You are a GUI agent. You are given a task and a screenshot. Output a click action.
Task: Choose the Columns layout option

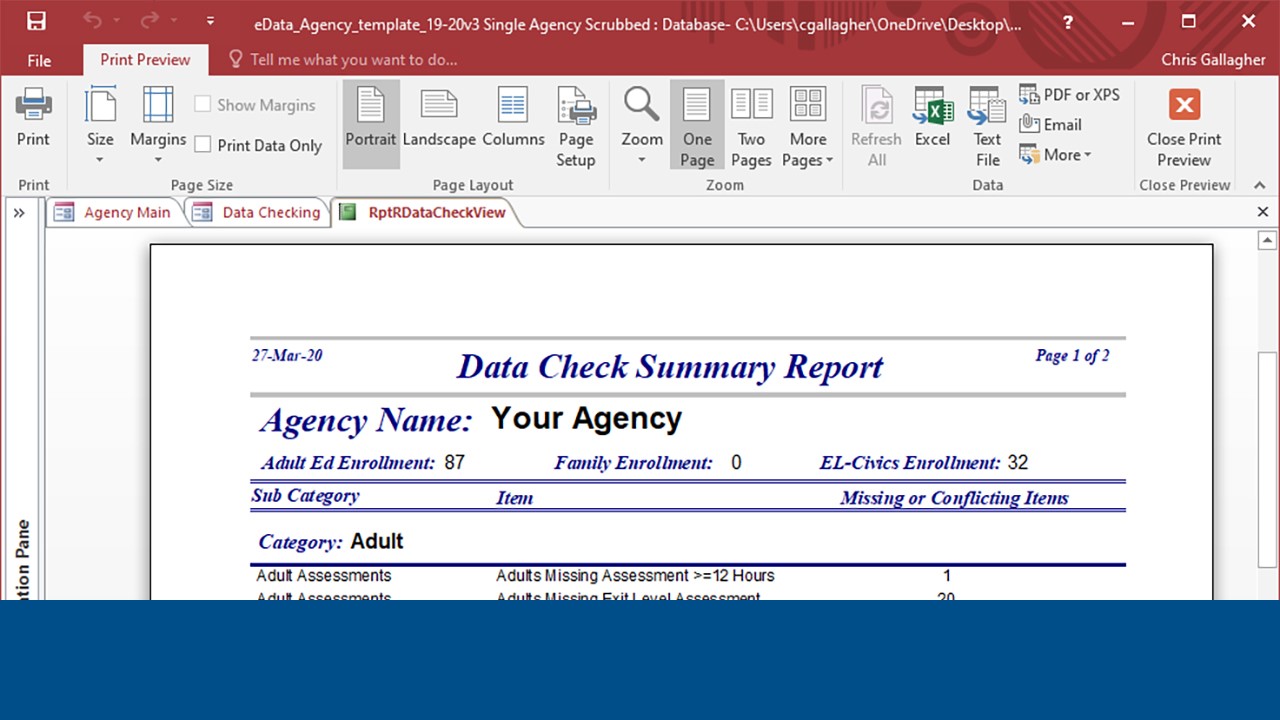pyautogui.click(x=513, y=118)
